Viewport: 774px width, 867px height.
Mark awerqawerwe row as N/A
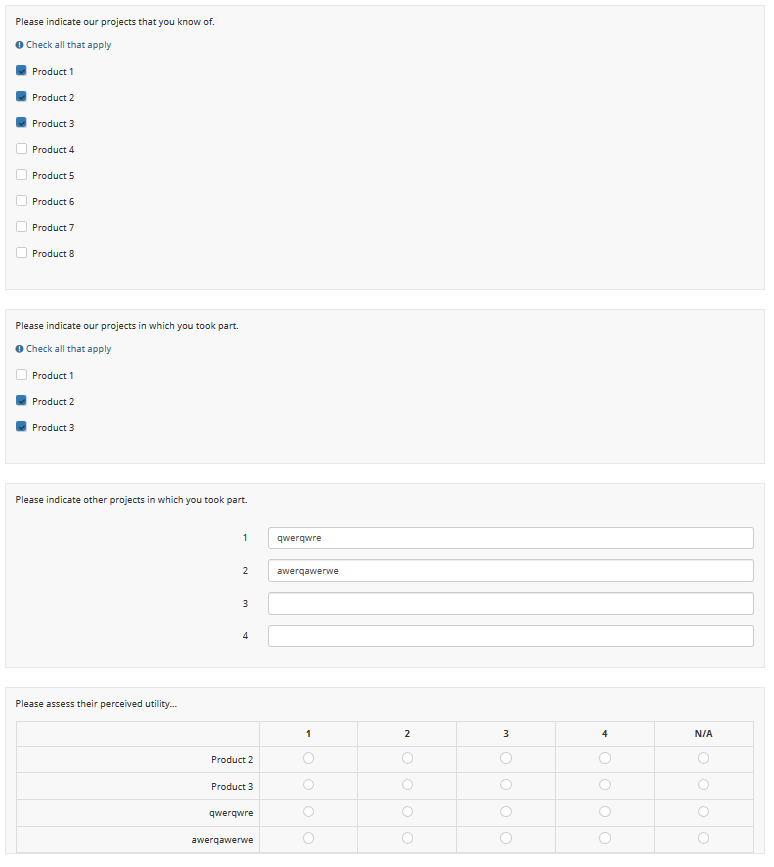tap(704, 839)
